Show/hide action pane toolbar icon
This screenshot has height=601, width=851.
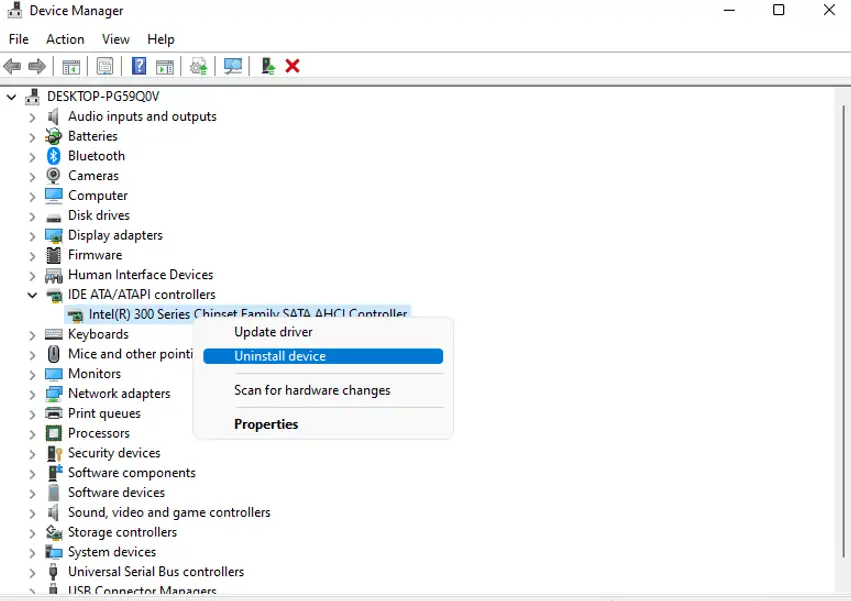(165, 67)
